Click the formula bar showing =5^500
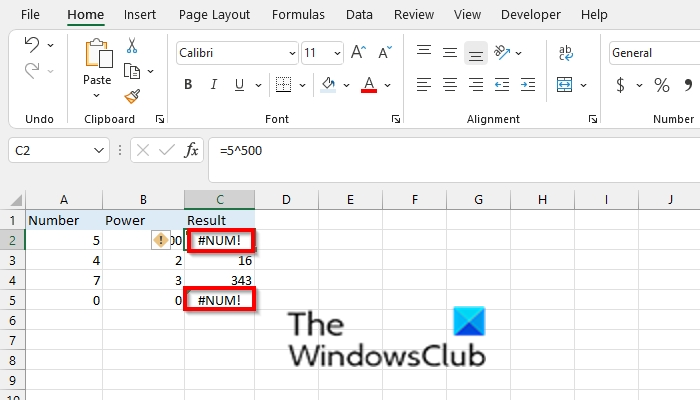The width and height of the screenshot is (700, 400). [454, 160]
